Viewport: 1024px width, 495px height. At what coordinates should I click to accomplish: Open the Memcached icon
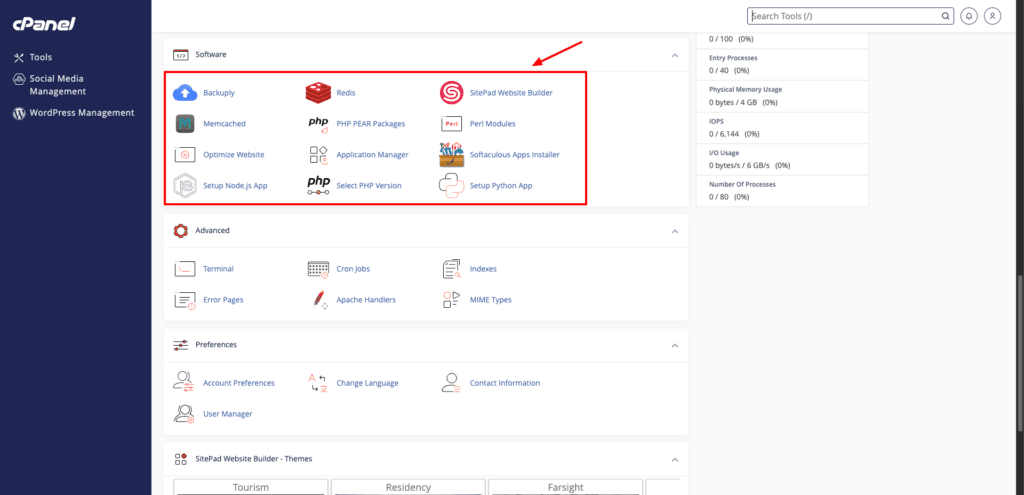tap(185, 123)
